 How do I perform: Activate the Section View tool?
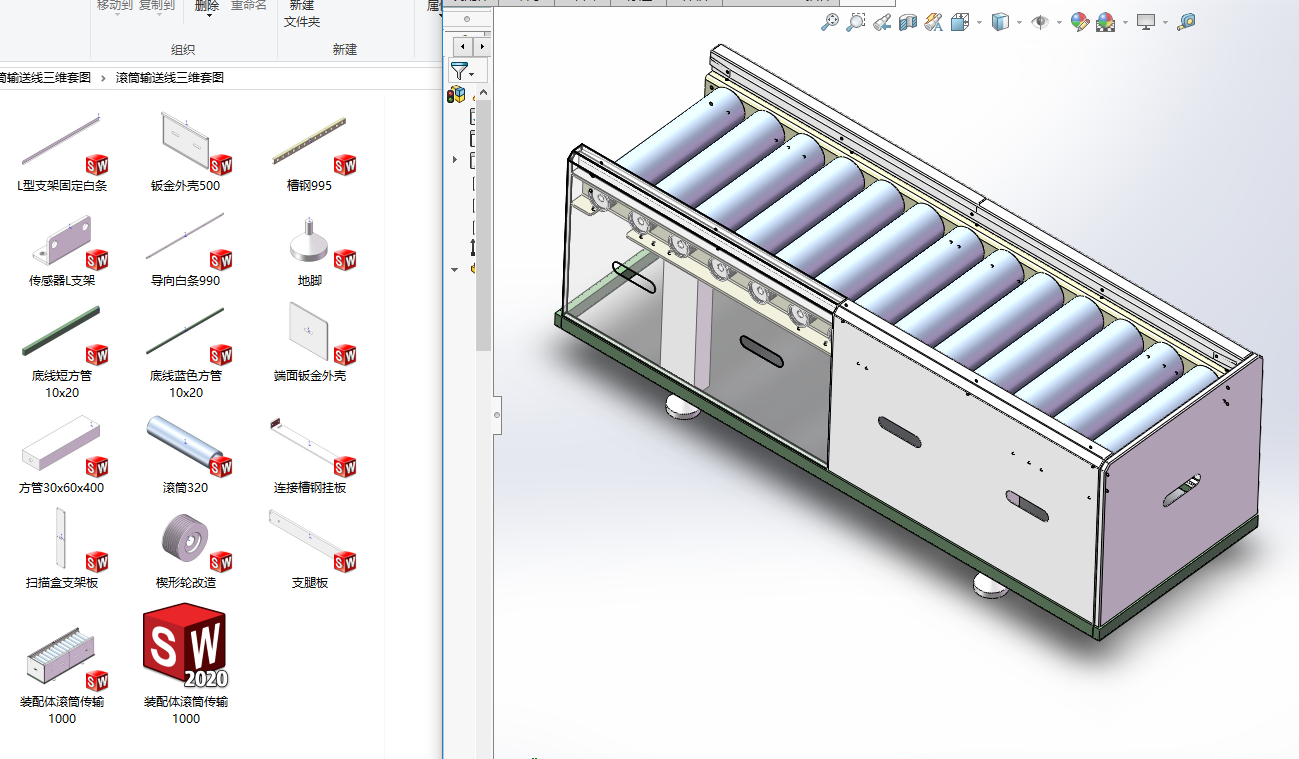[x=908, y=22]
